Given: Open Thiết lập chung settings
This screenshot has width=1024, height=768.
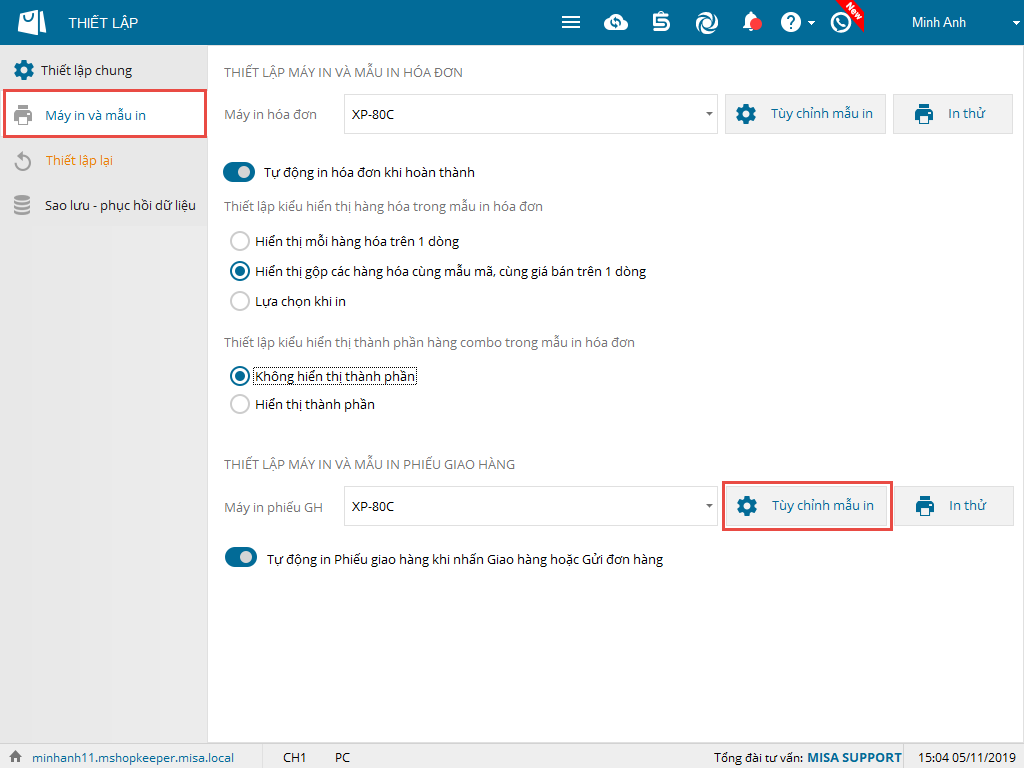Looking at the screenshot, I should click(x=104, y=70).
